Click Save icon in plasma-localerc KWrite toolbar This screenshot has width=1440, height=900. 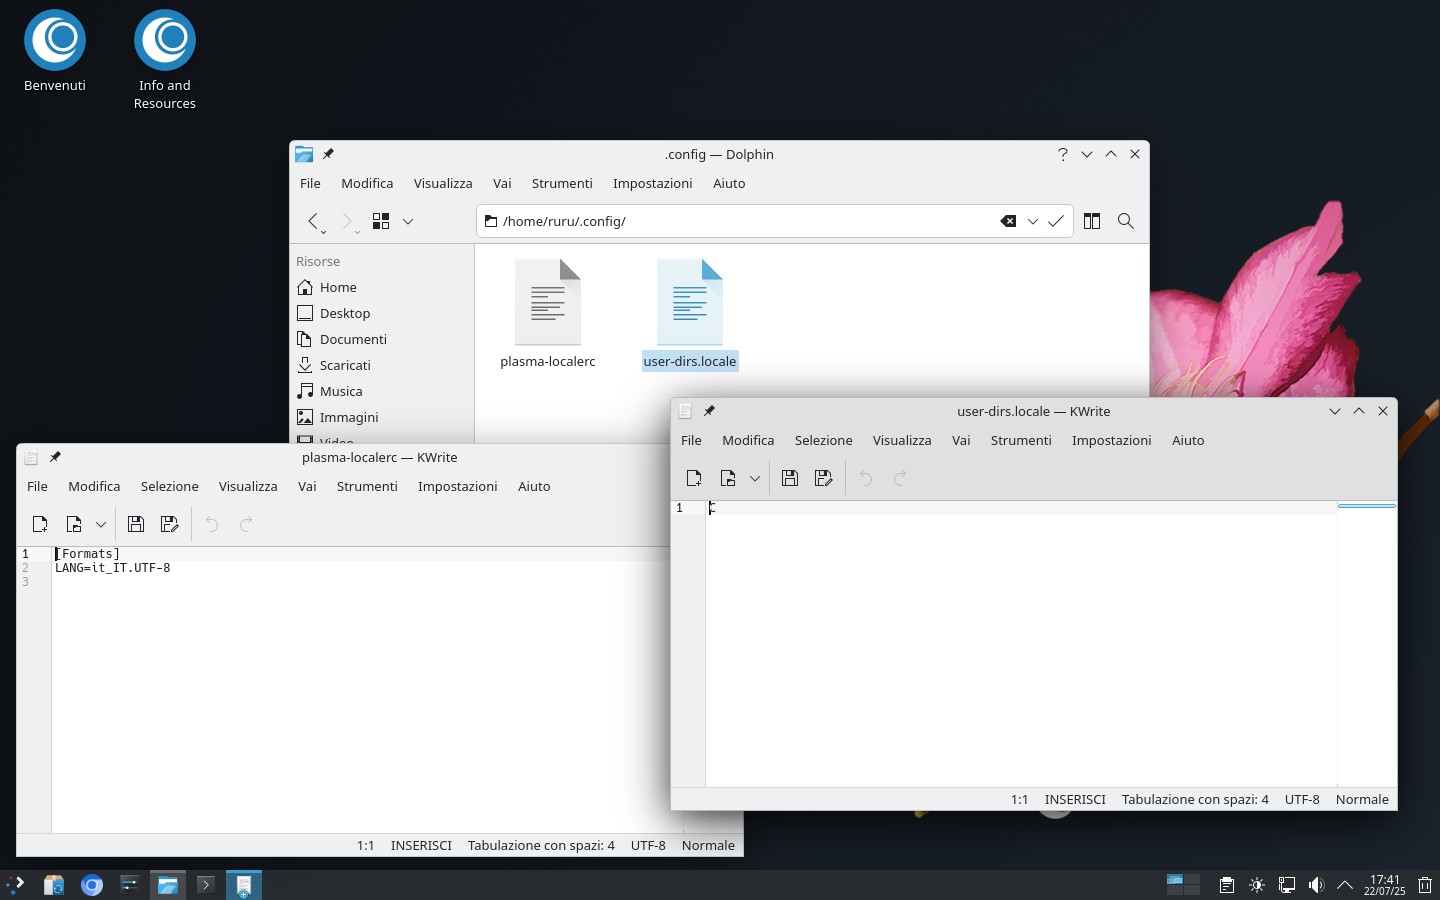click(136, 524)
